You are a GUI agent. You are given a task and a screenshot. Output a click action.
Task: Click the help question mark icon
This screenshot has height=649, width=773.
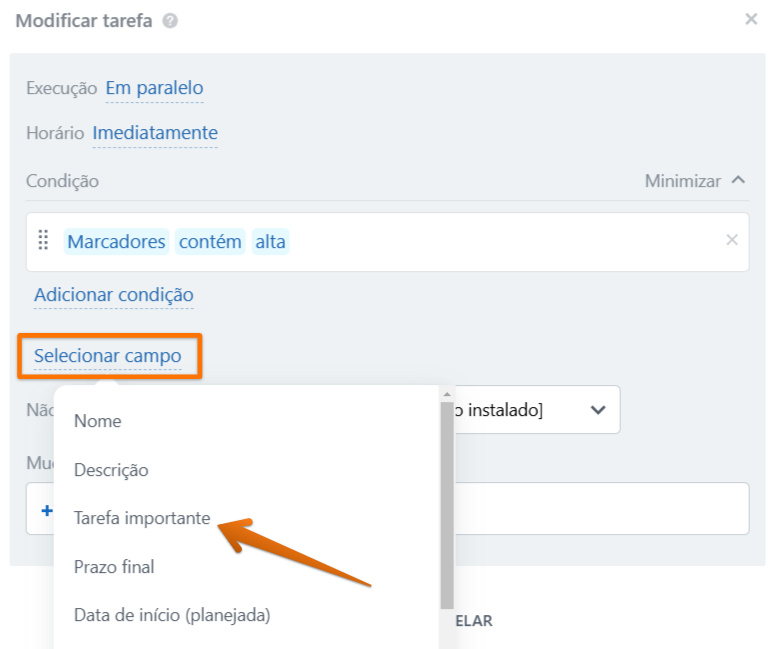pyautogui.click(x=170, y=21)
